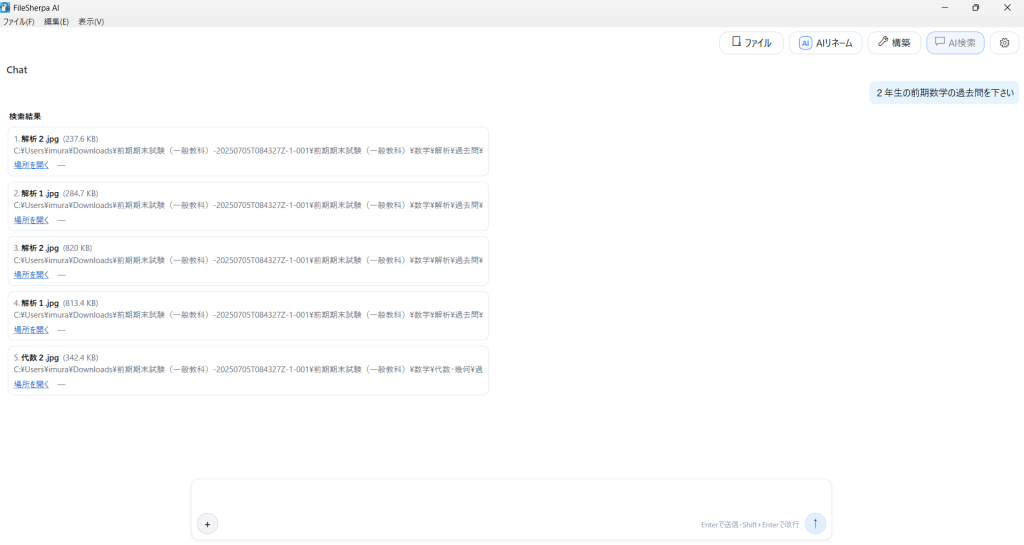
Task: Open settings via the gear icon
Action: coord(1004,43)
